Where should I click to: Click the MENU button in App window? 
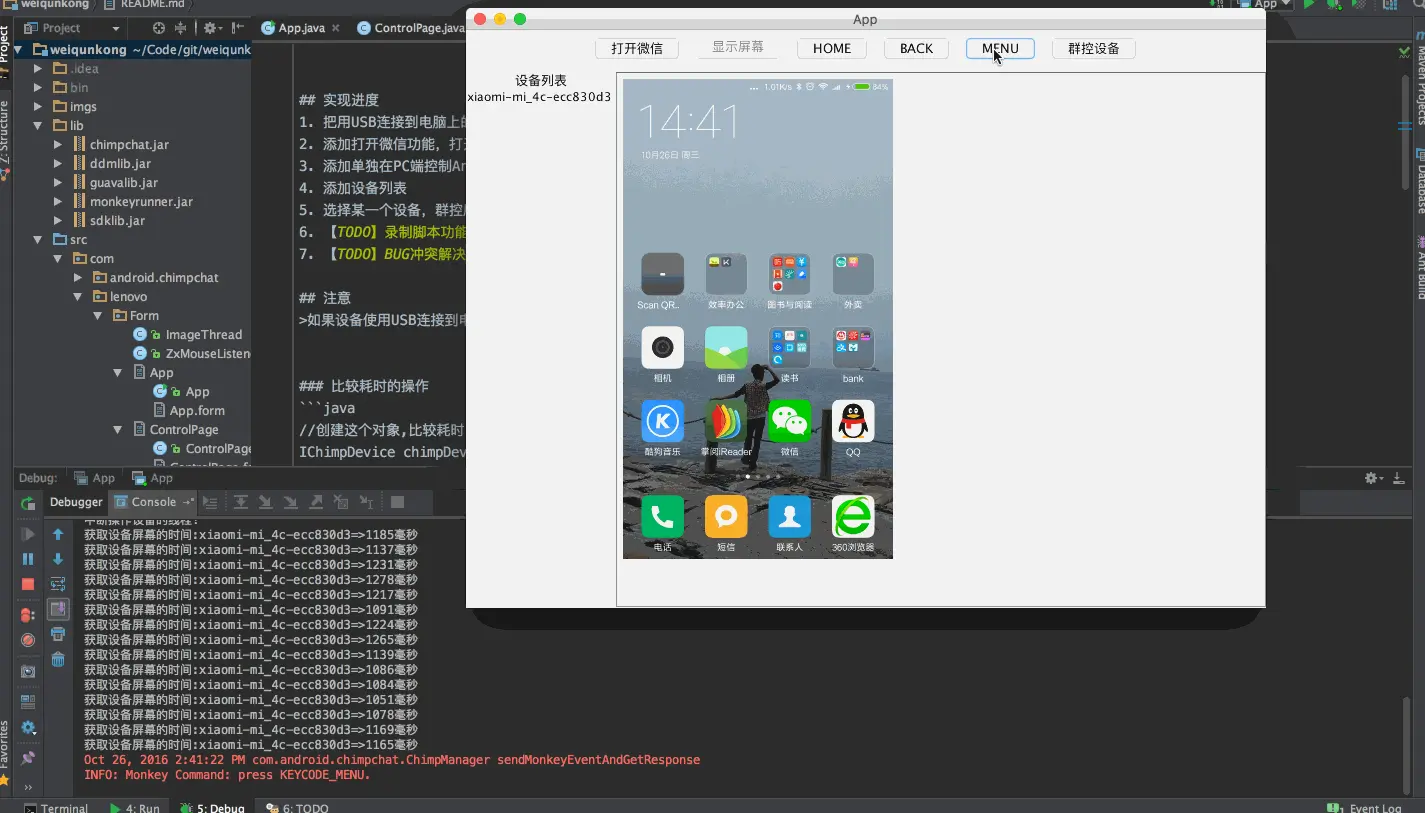[1000, 48]
